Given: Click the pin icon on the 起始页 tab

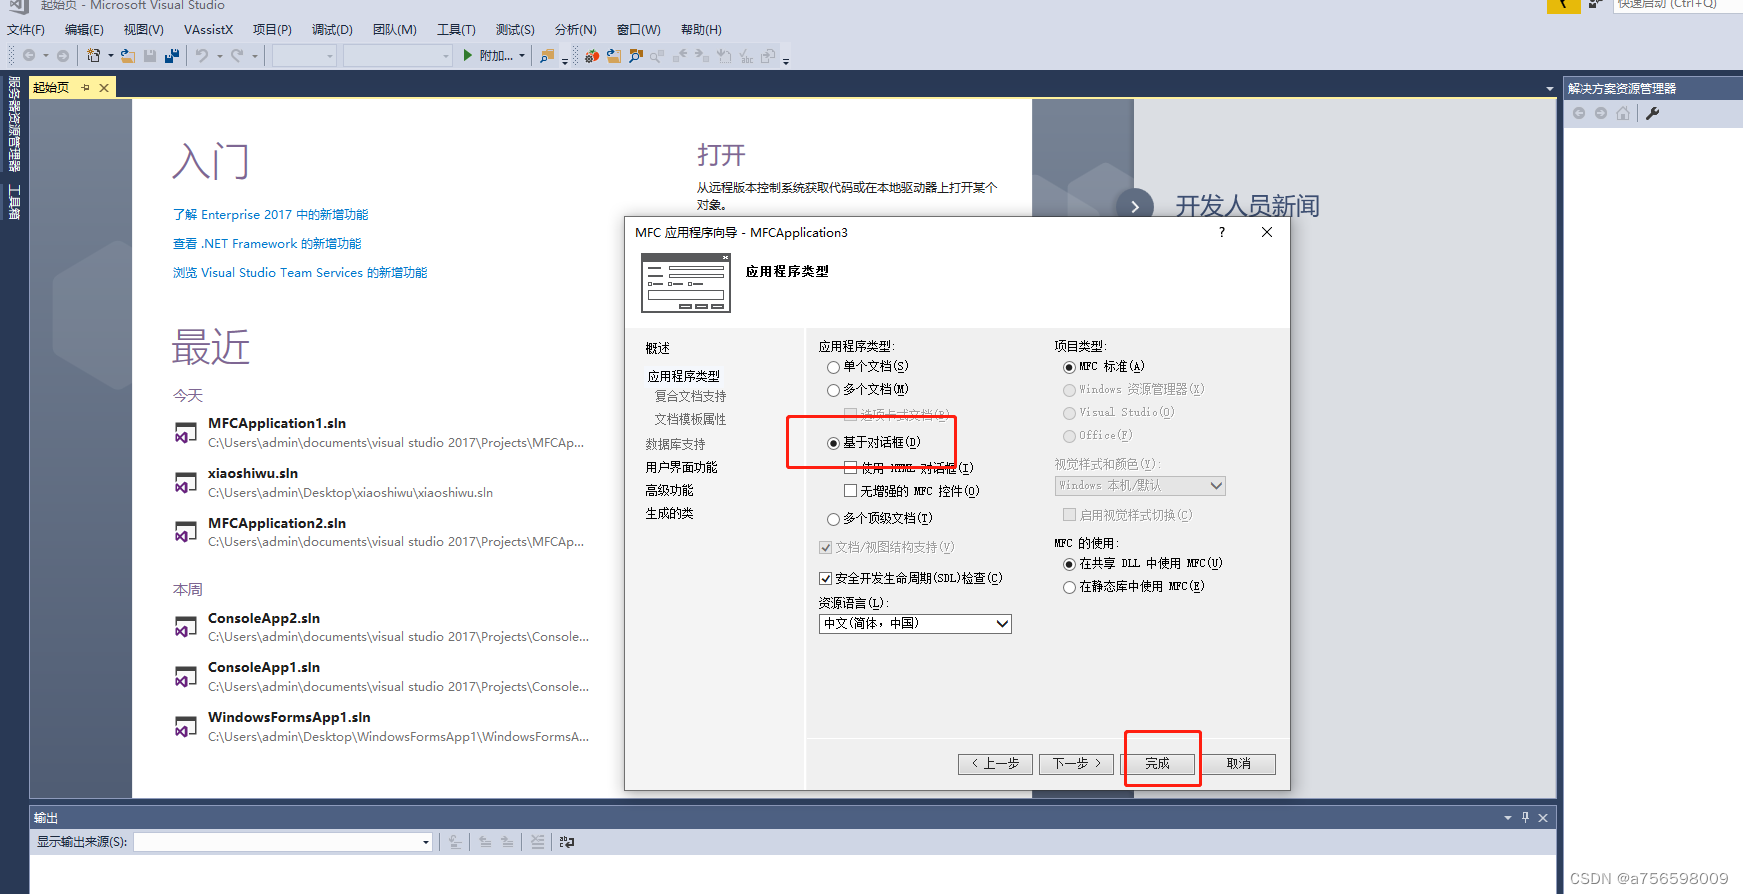Looking at the screenshot, I should [x=86, y=88].
